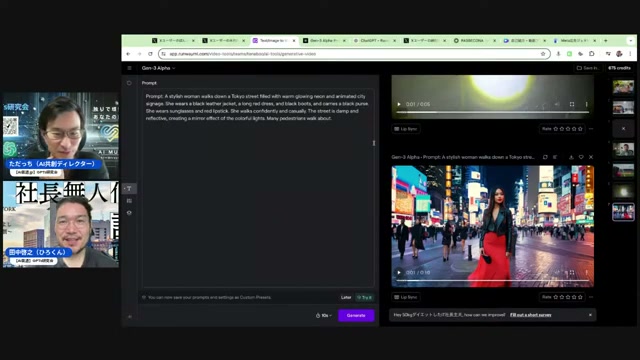This screenshot has height=360, width=640.
Task: Select the top thumbnail in the right strip
Action: 623,87
